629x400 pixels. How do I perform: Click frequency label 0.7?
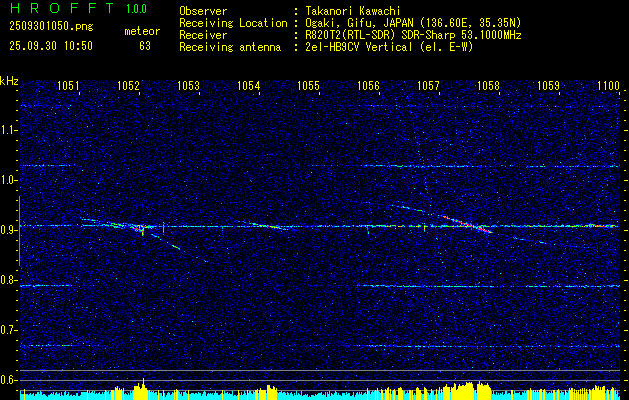pos(7,330)
